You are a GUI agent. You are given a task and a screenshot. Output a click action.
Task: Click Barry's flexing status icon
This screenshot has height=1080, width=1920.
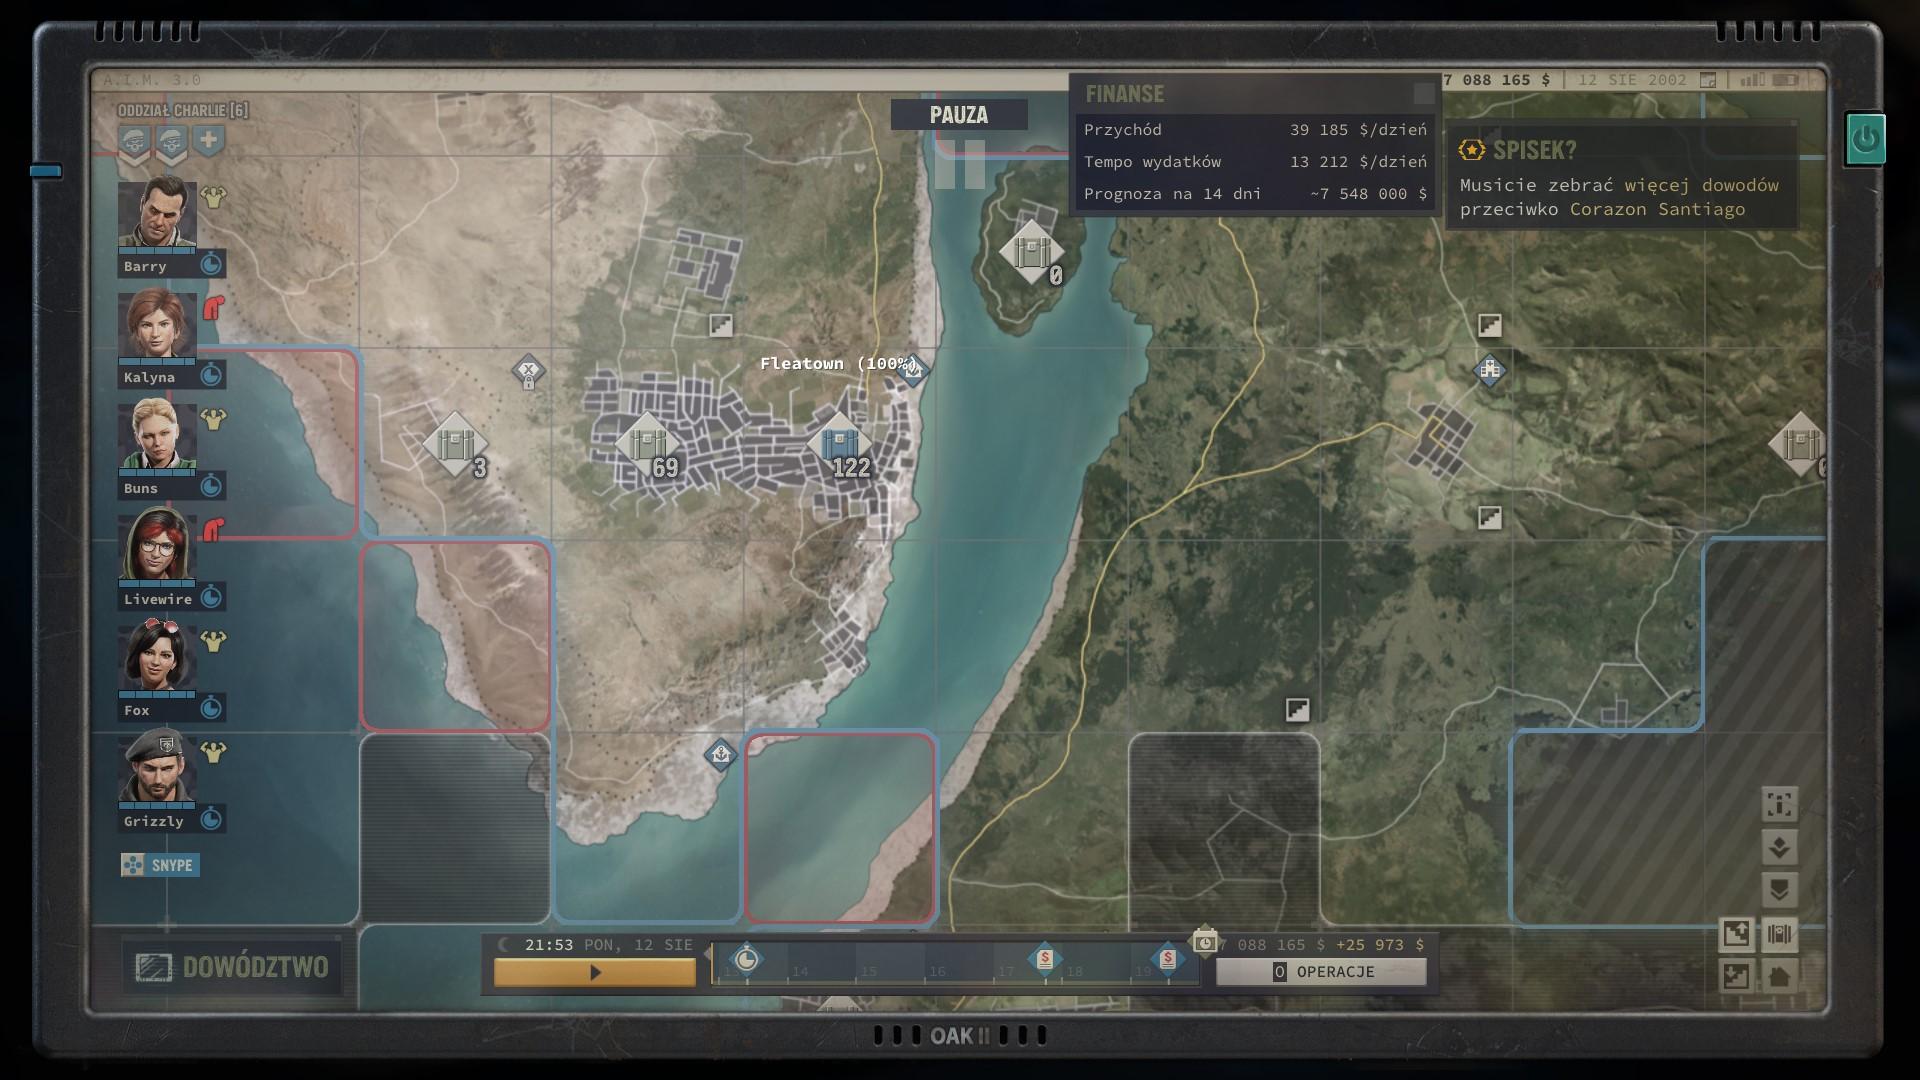tap(213, 197)
